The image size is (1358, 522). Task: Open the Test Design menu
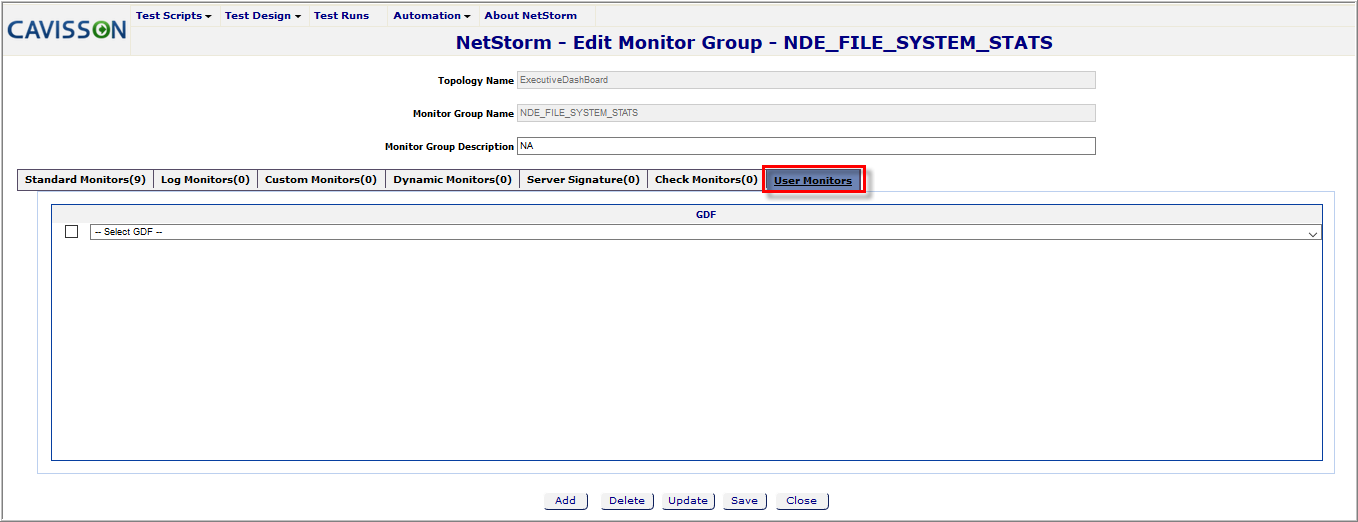262,16
